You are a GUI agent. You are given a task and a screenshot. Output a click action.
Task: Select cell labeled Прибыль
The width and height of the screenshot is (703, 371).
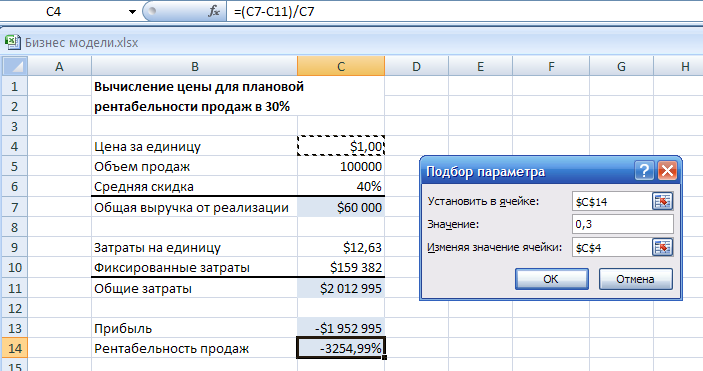(194, 328)
